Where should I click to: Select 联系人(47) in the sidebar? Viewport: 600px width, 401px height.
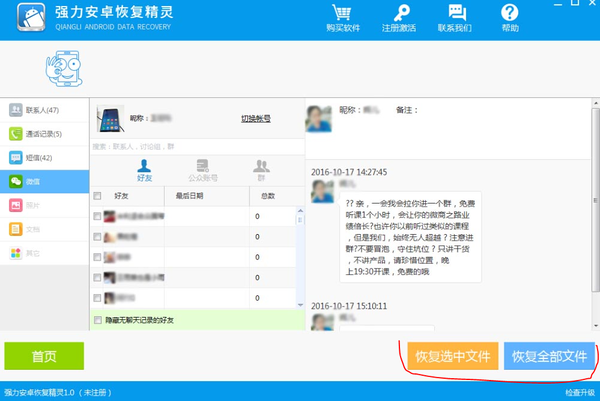[x=44, y=110]
